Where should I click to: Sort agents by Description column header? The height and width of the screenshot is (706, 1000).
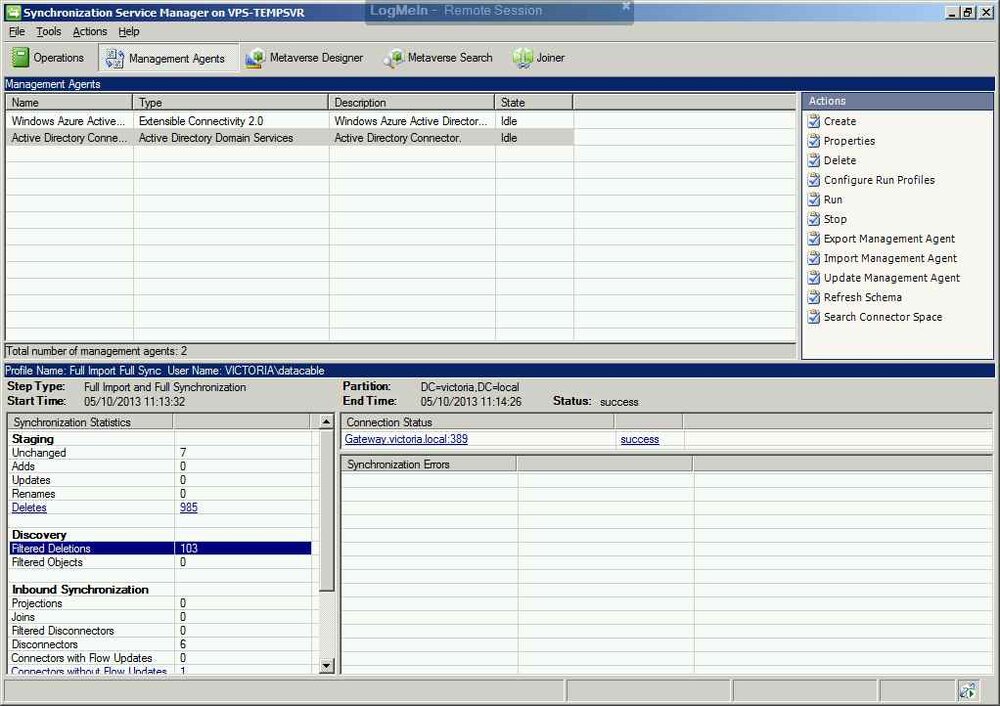pos(411,103)
